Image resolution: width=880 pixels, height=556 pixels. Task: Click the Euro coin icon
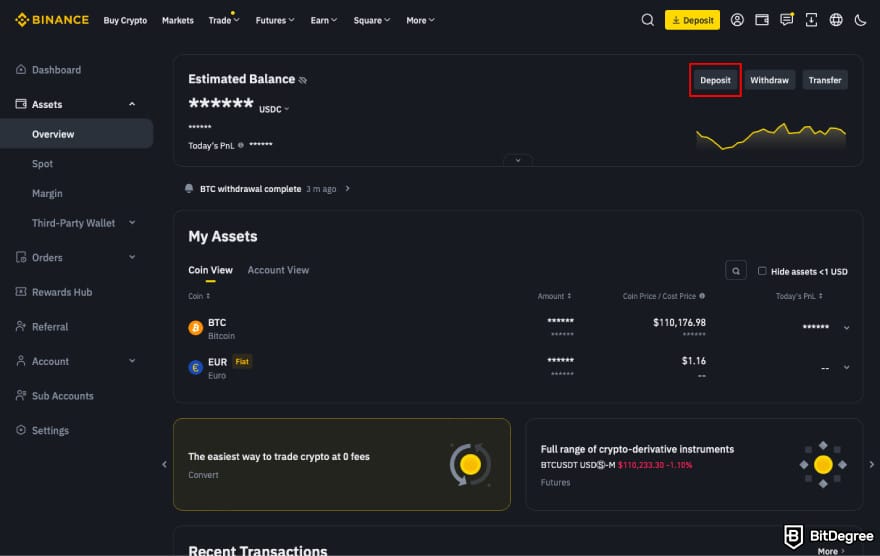pos(195,367)
